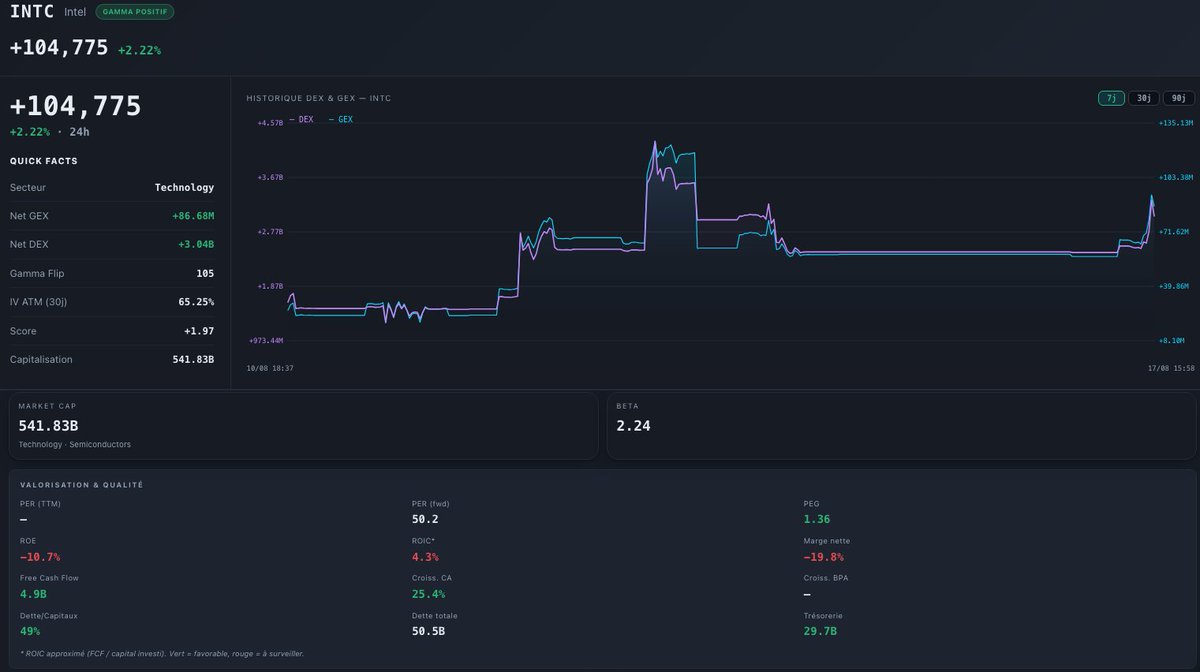1200x672 pixels.
Task: Click the +39.86M right axis label
Action: click(1174, 286)
